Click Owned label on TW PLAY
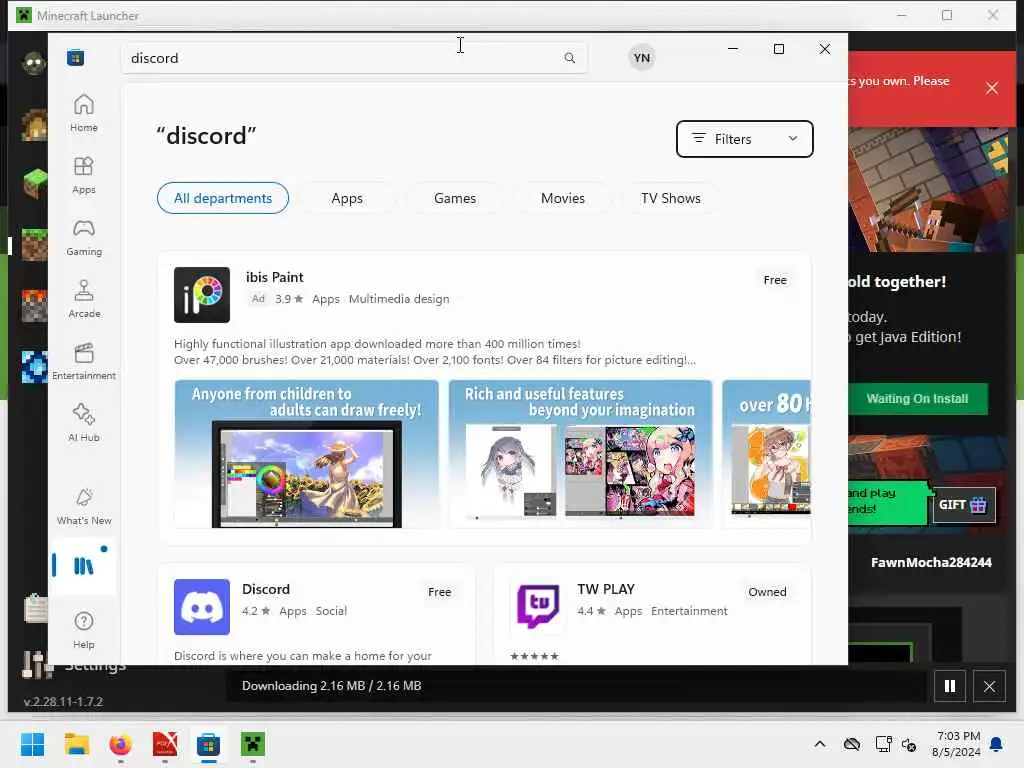This screenshot has width=1024, height=768. pos(767,592)
